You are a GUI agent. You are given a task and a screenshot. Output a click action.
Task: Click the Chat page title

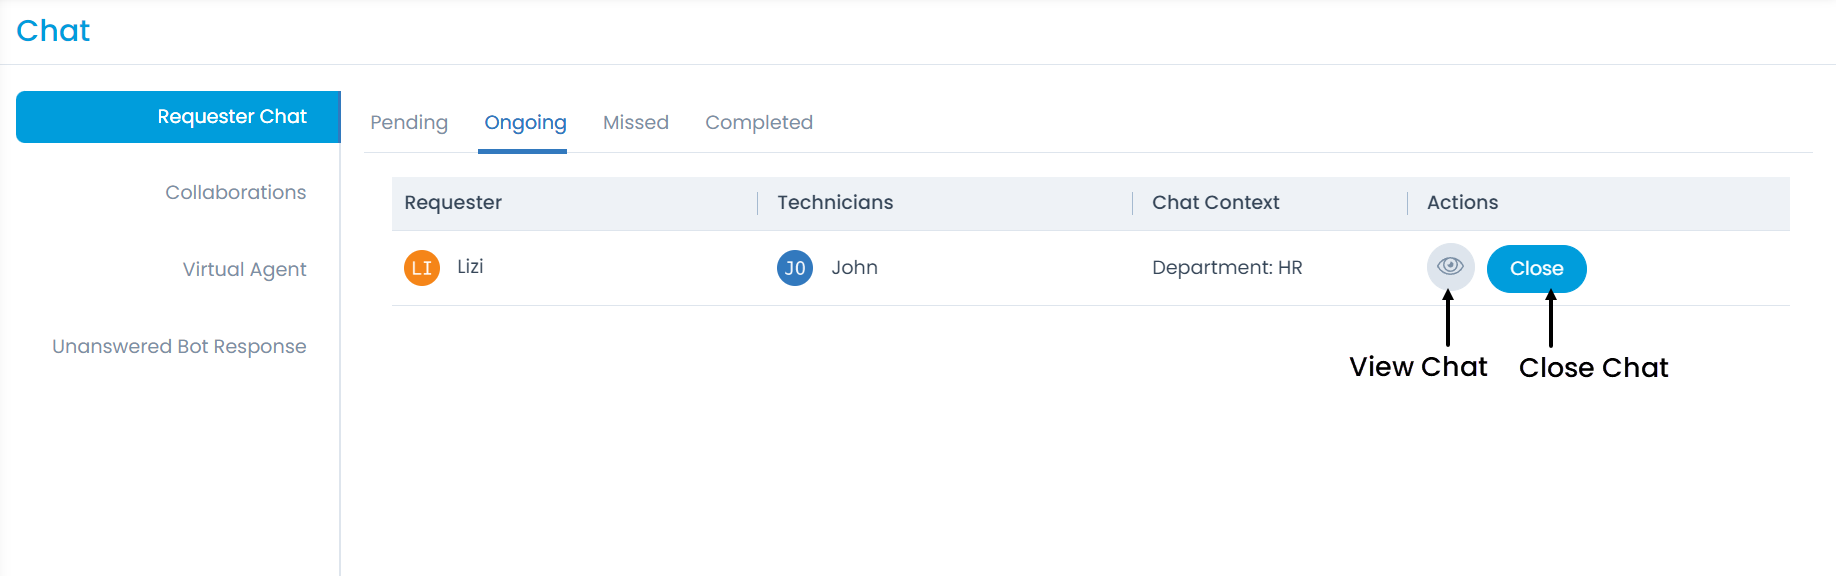(53, 31)
